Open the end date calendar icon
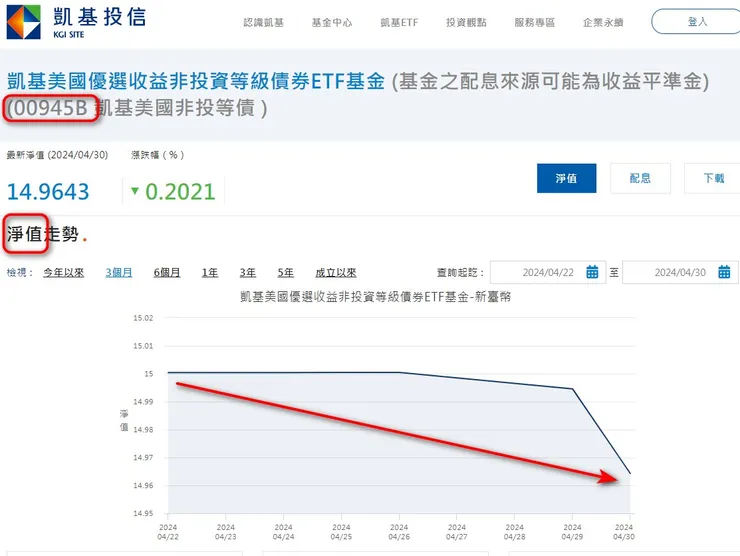 pyautogui.click(x=724, y=272)
